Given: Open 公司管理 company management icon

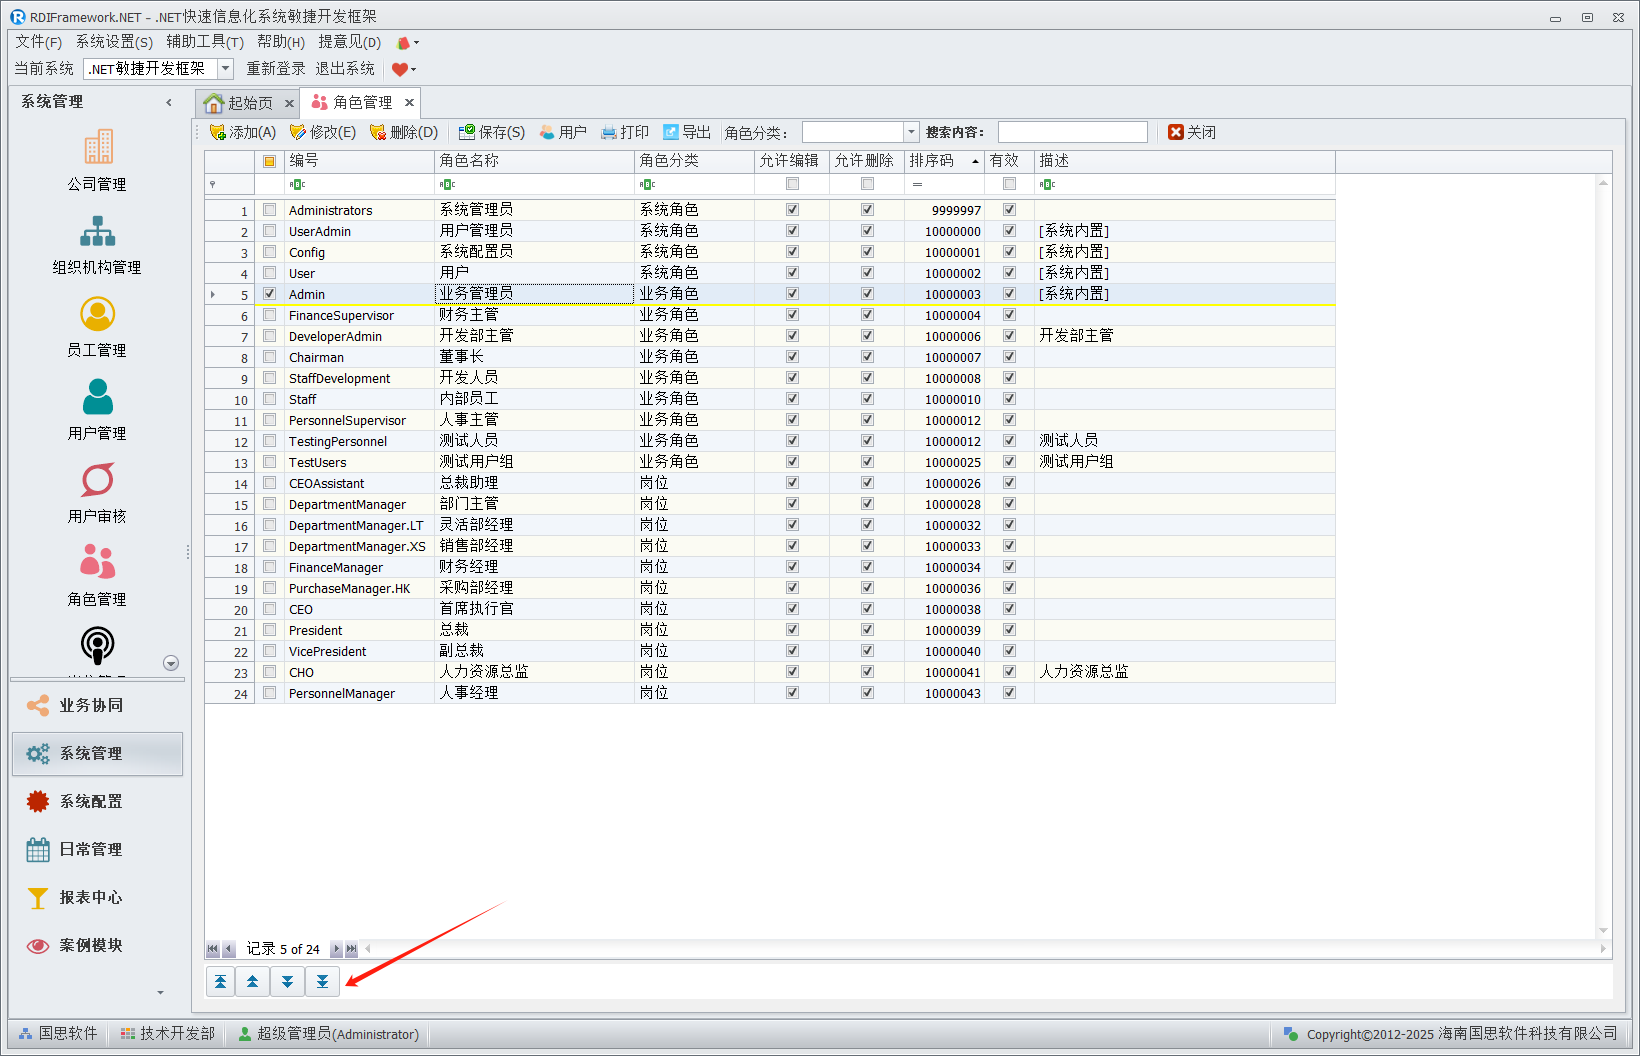Looking at the screenshot, I should click(97, 148).
